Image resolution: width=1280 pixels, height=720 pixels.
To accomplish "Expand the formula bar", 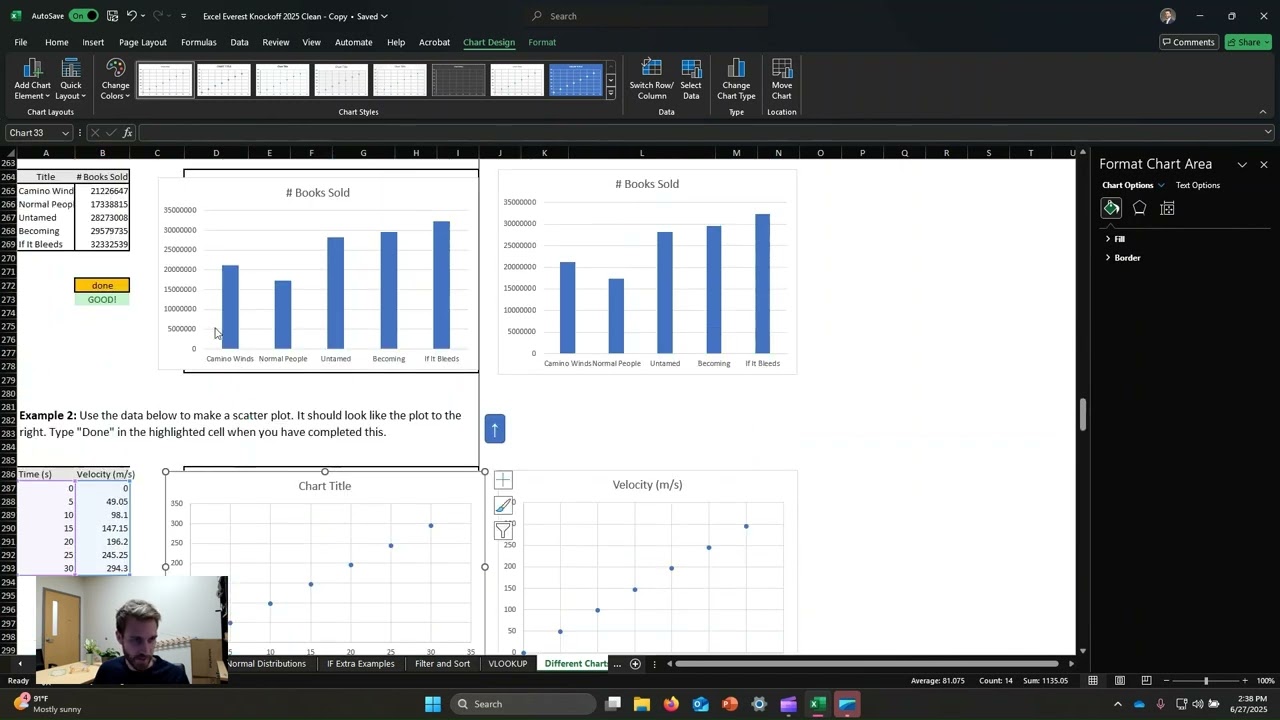I will tap(1268, 132).
